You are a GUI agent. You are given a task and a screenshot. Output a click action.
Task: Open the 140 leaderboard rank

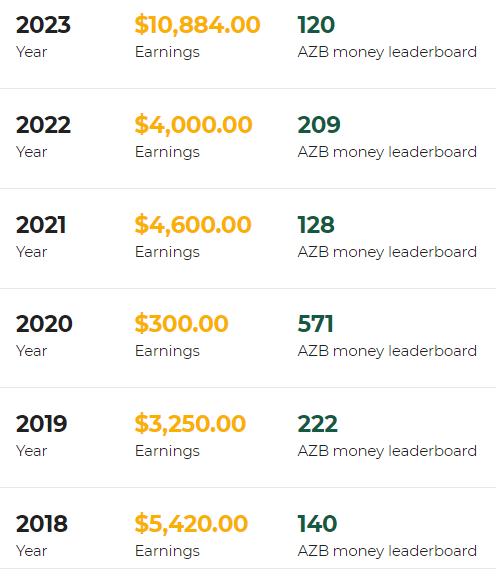coord(318,524)
